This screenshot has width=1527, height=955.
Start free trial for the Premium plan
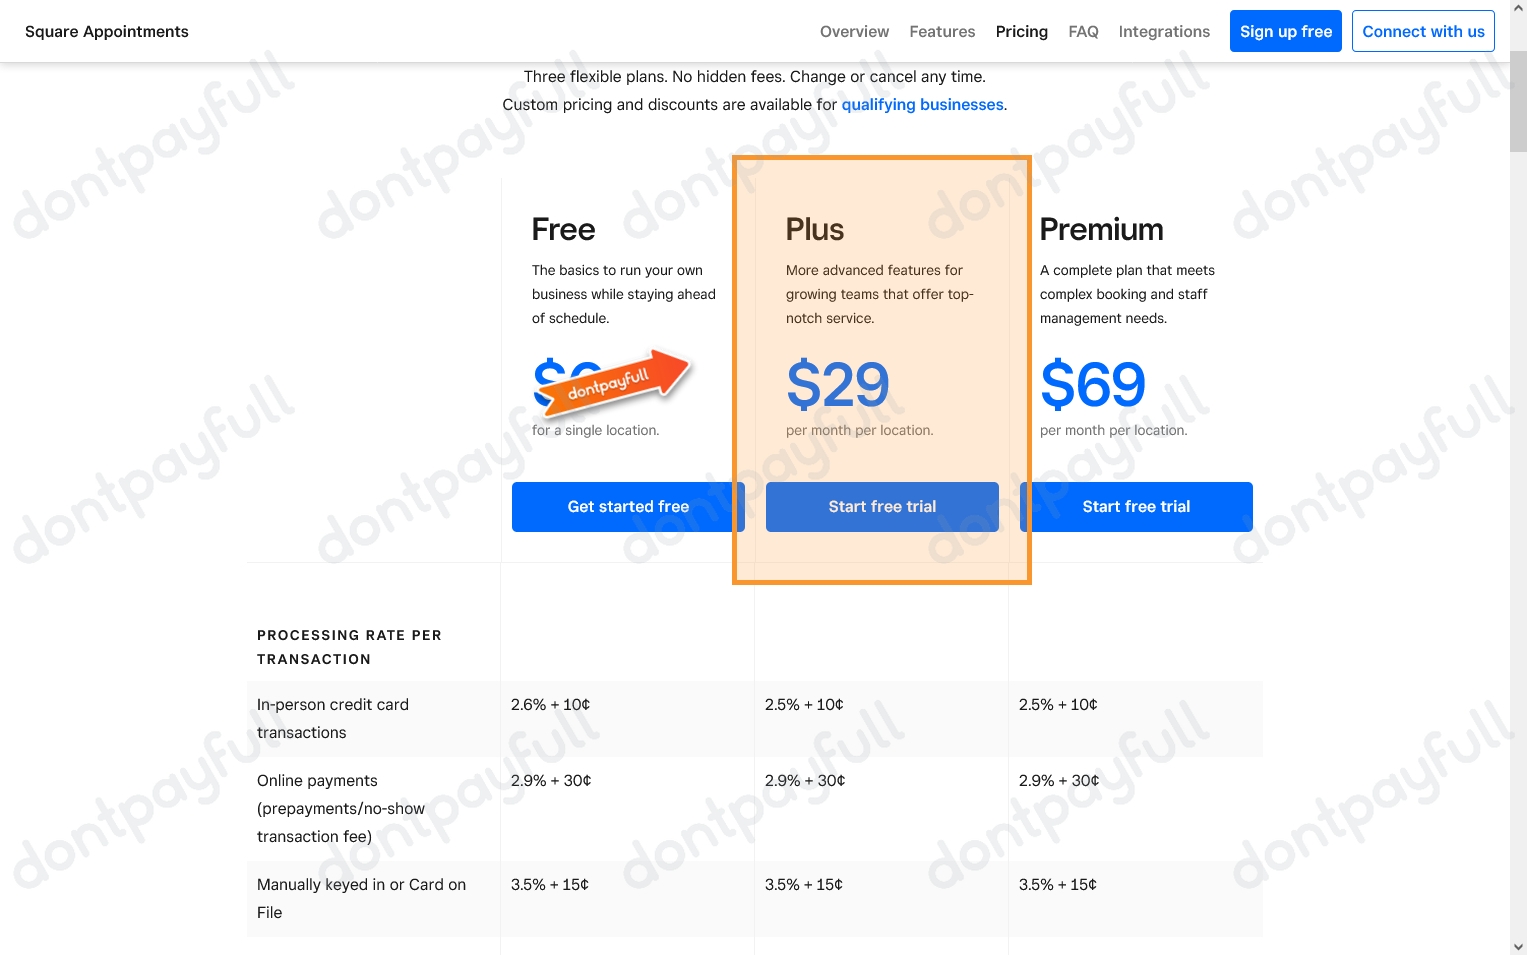pyautogui.click(x=1136, y=506)
